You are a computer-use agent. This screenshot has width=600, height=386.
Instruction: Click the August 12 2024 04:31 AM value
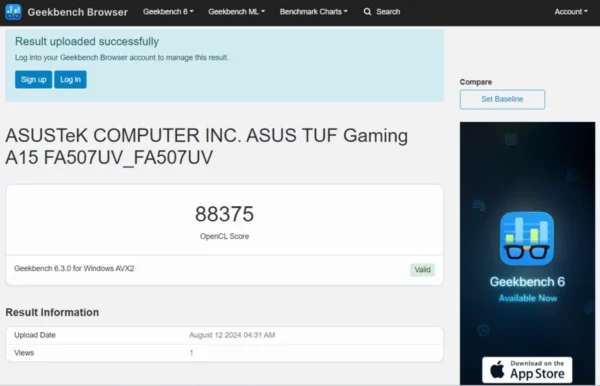[232, 335]
